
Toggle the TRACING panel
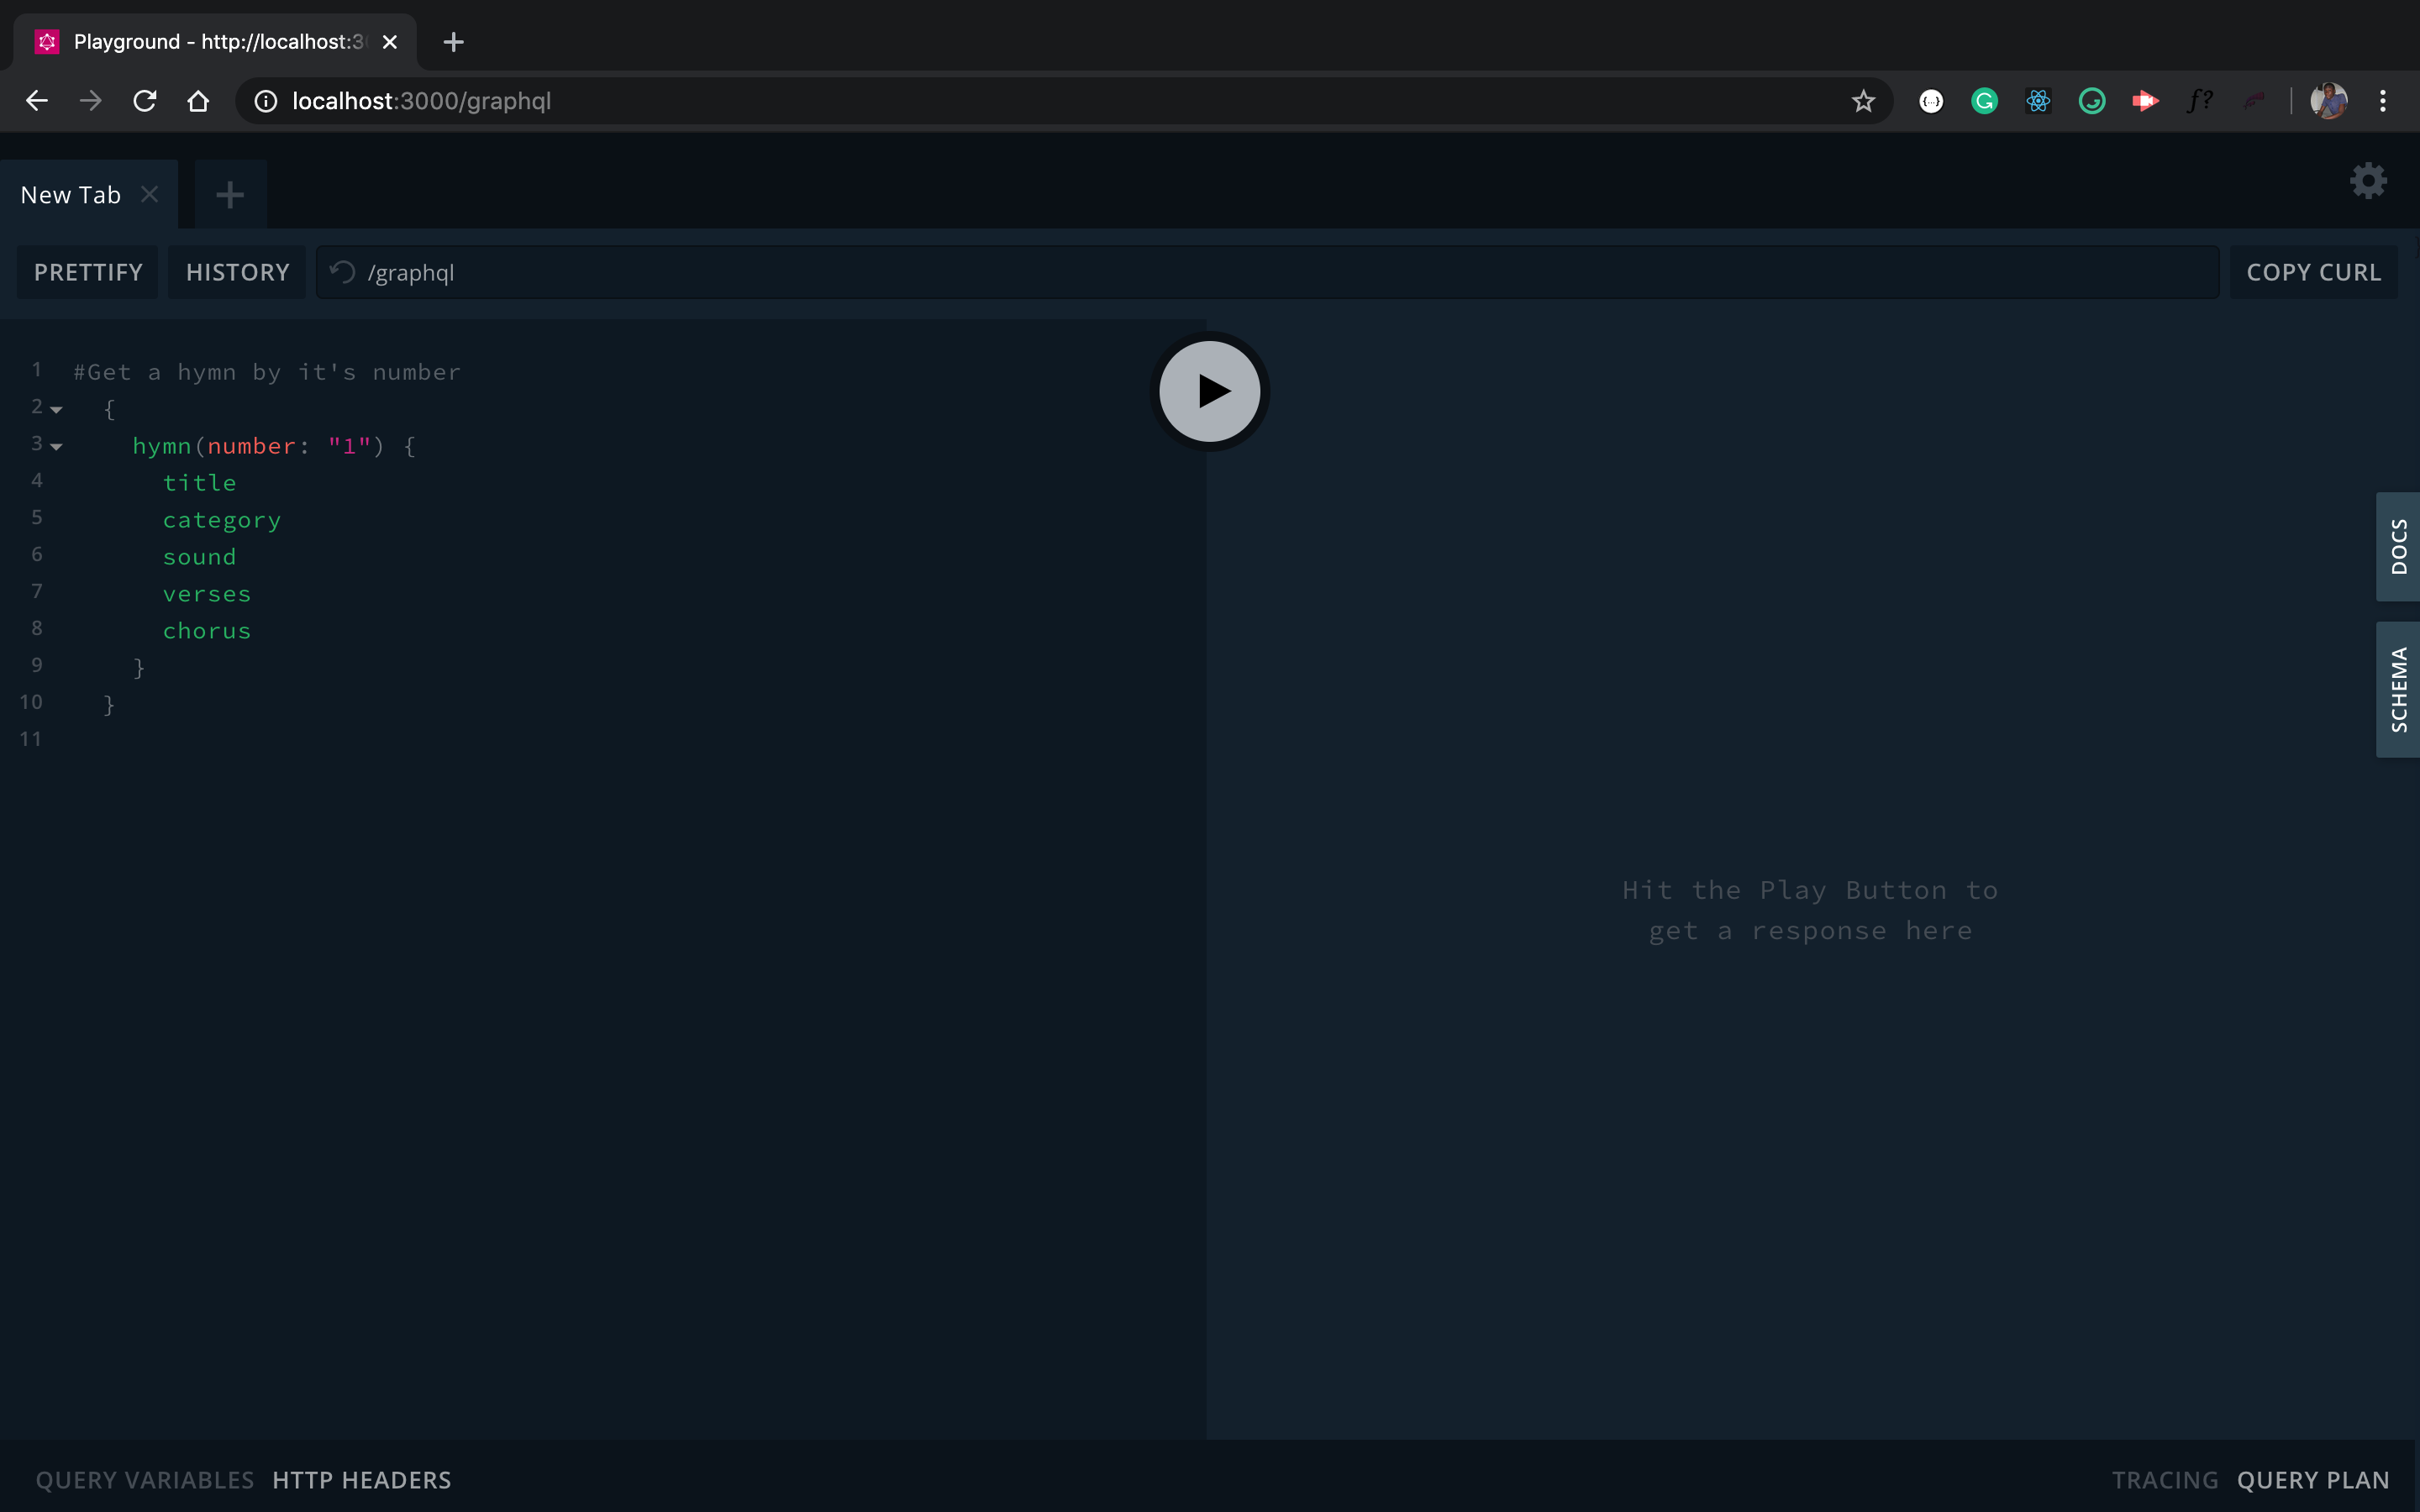click(x=2164, y=1479)
